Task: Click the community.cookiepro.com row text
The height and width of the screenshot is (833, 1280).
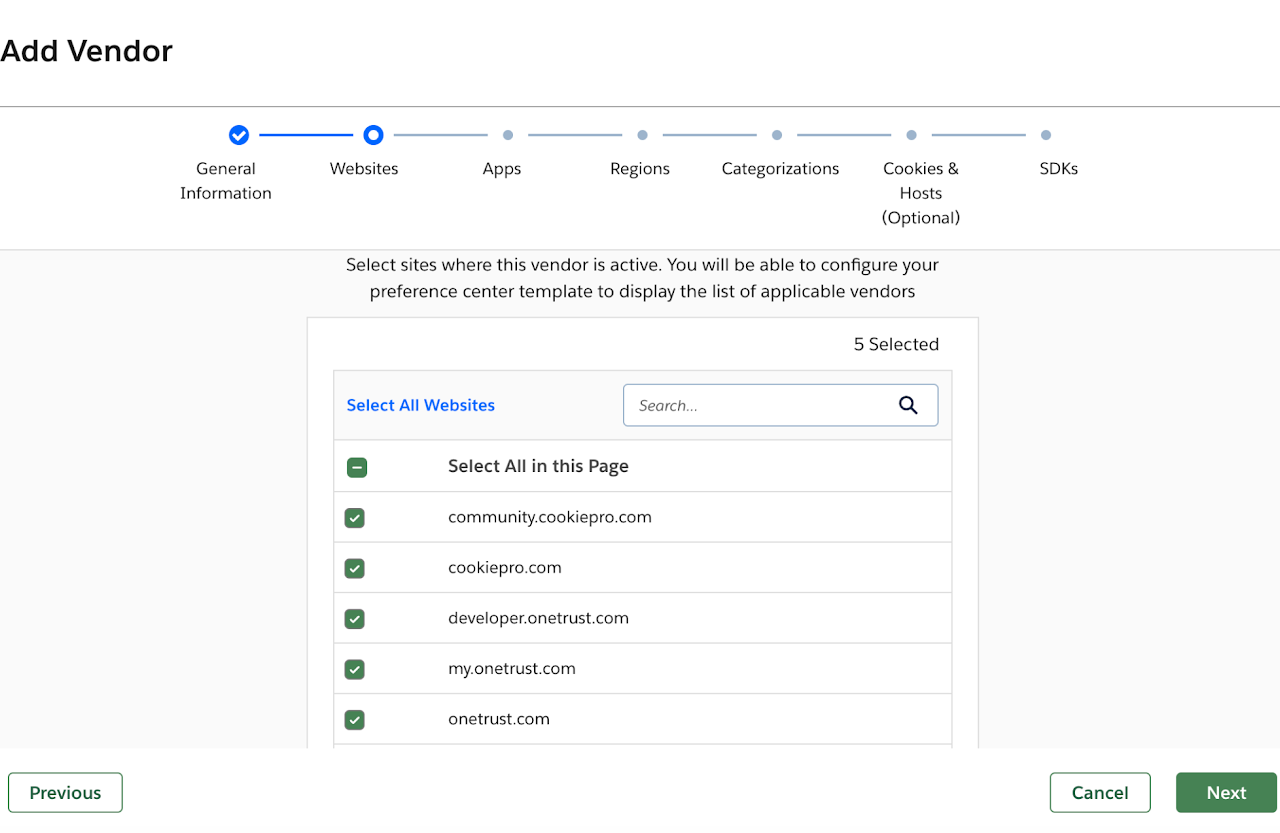Action: tap(550, 517)
